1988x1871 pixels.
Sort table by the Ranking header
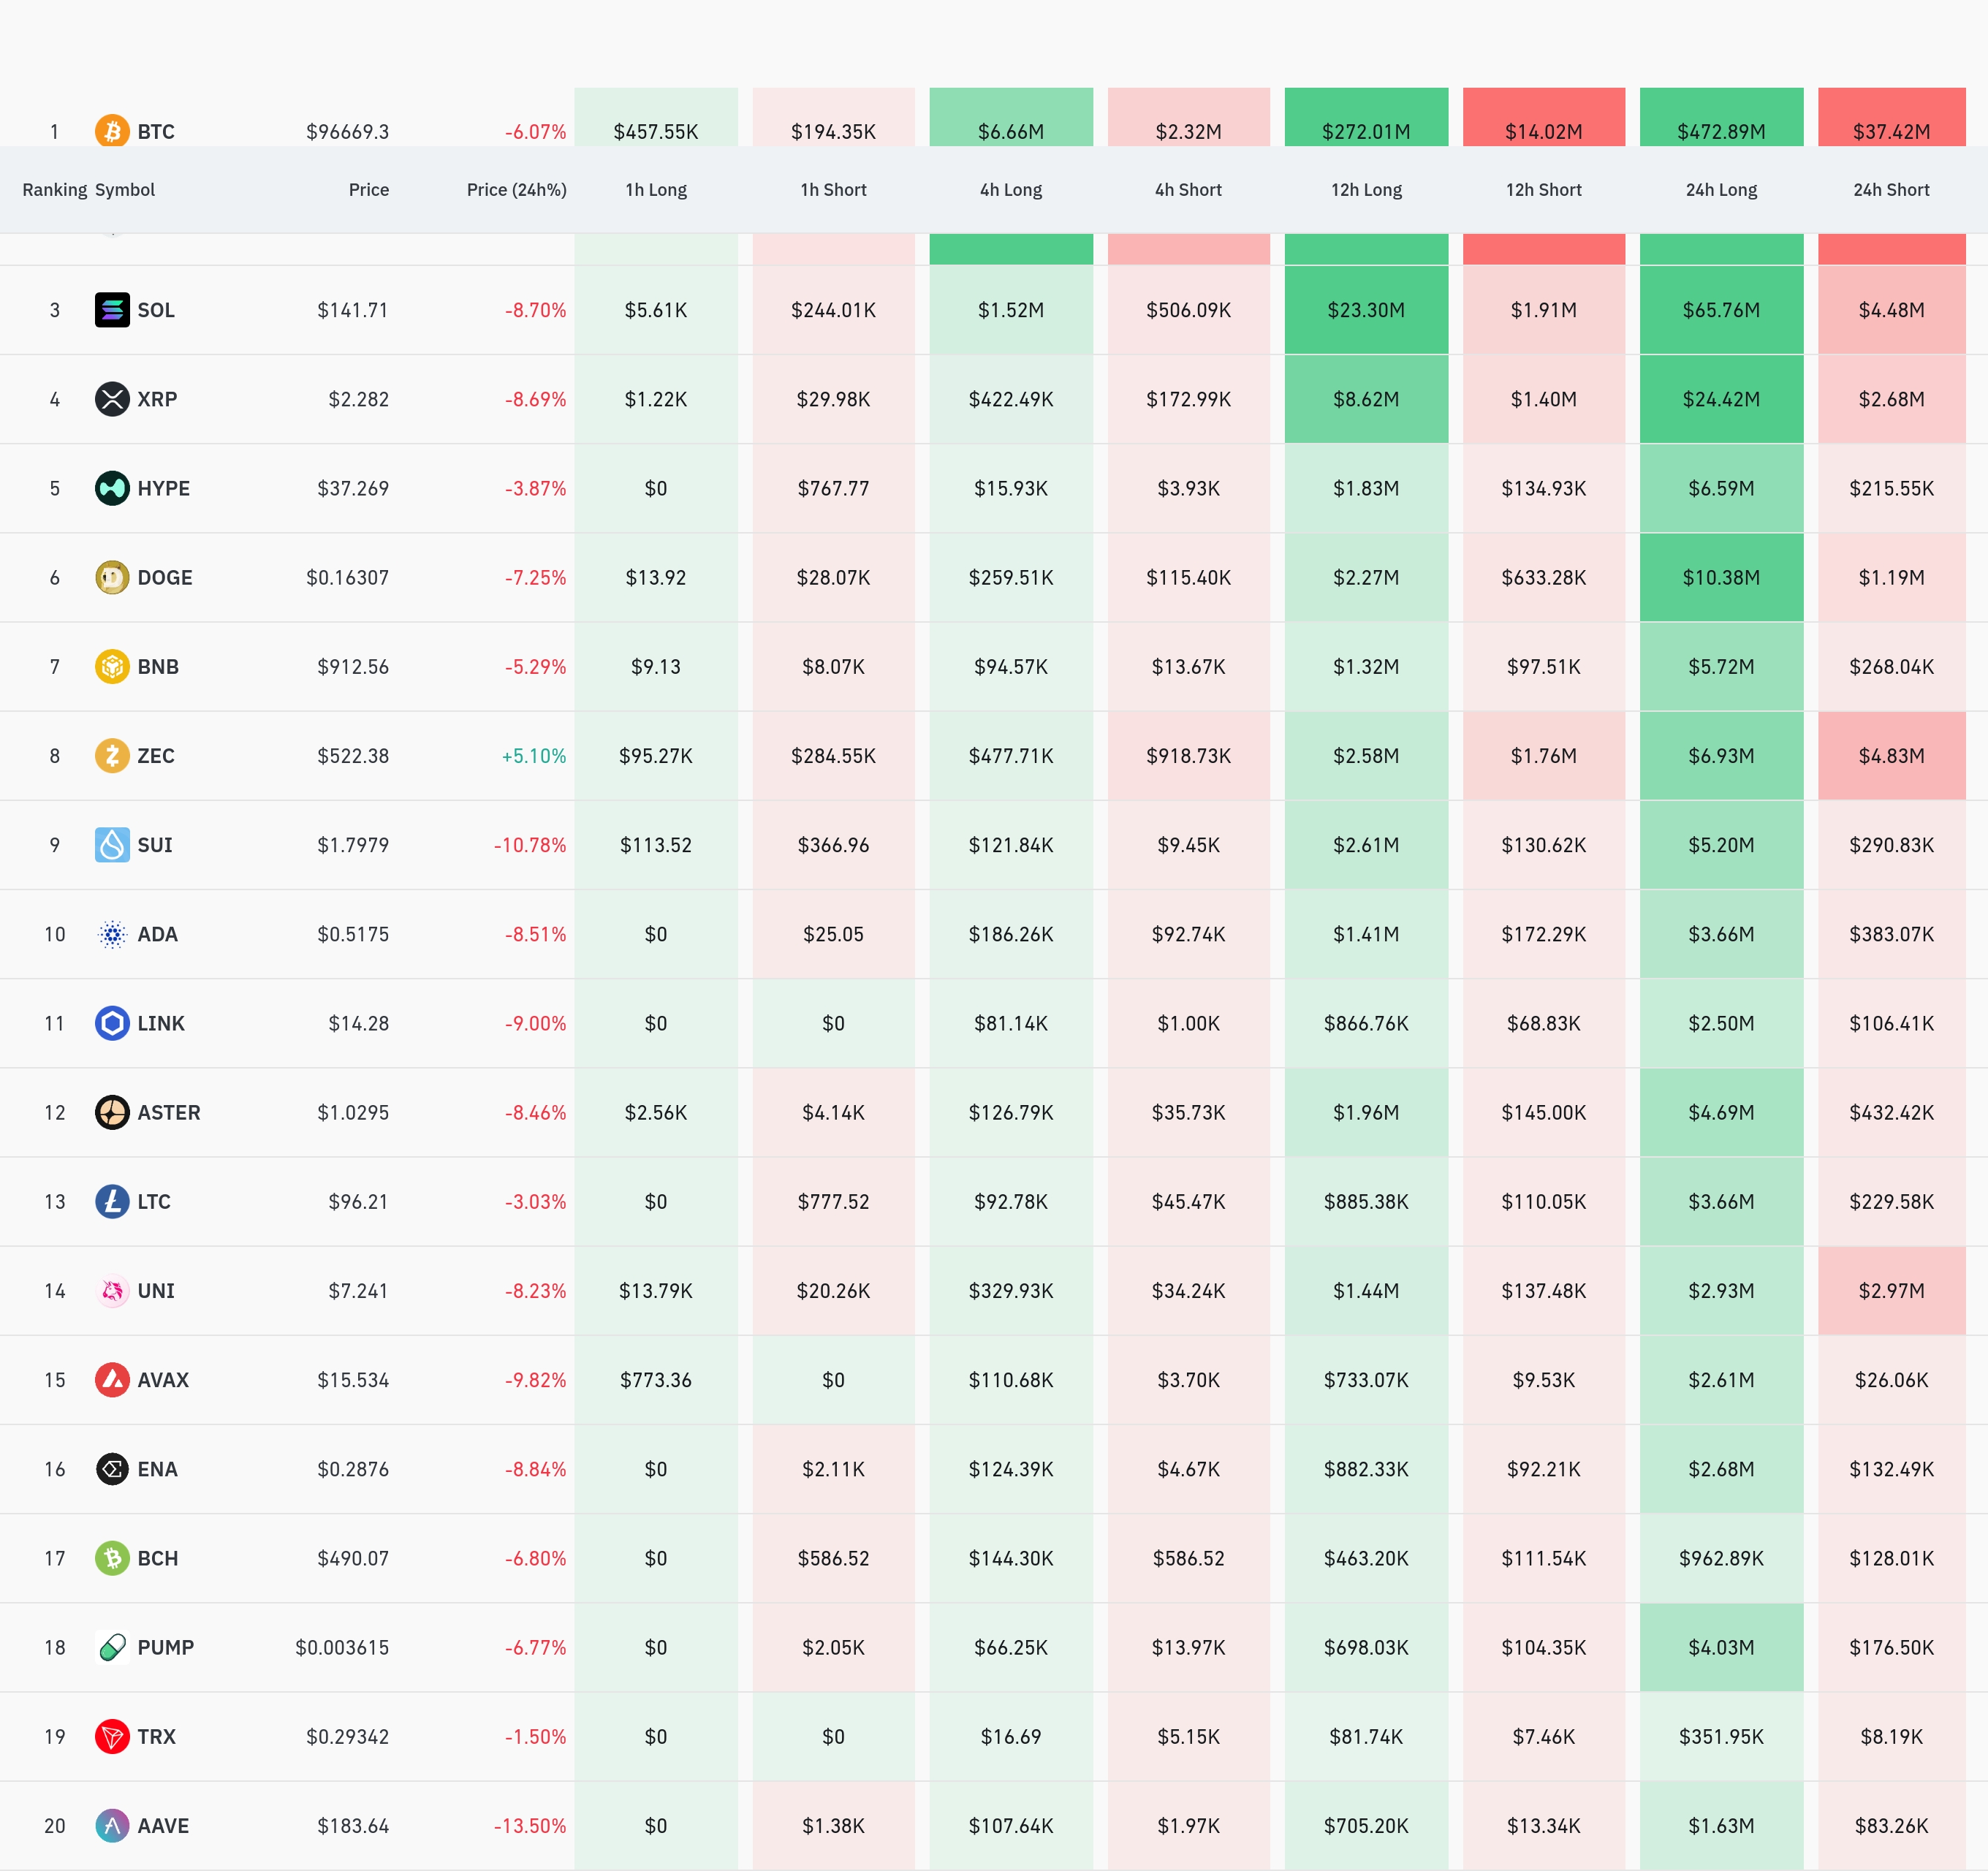tap(54, 190)
